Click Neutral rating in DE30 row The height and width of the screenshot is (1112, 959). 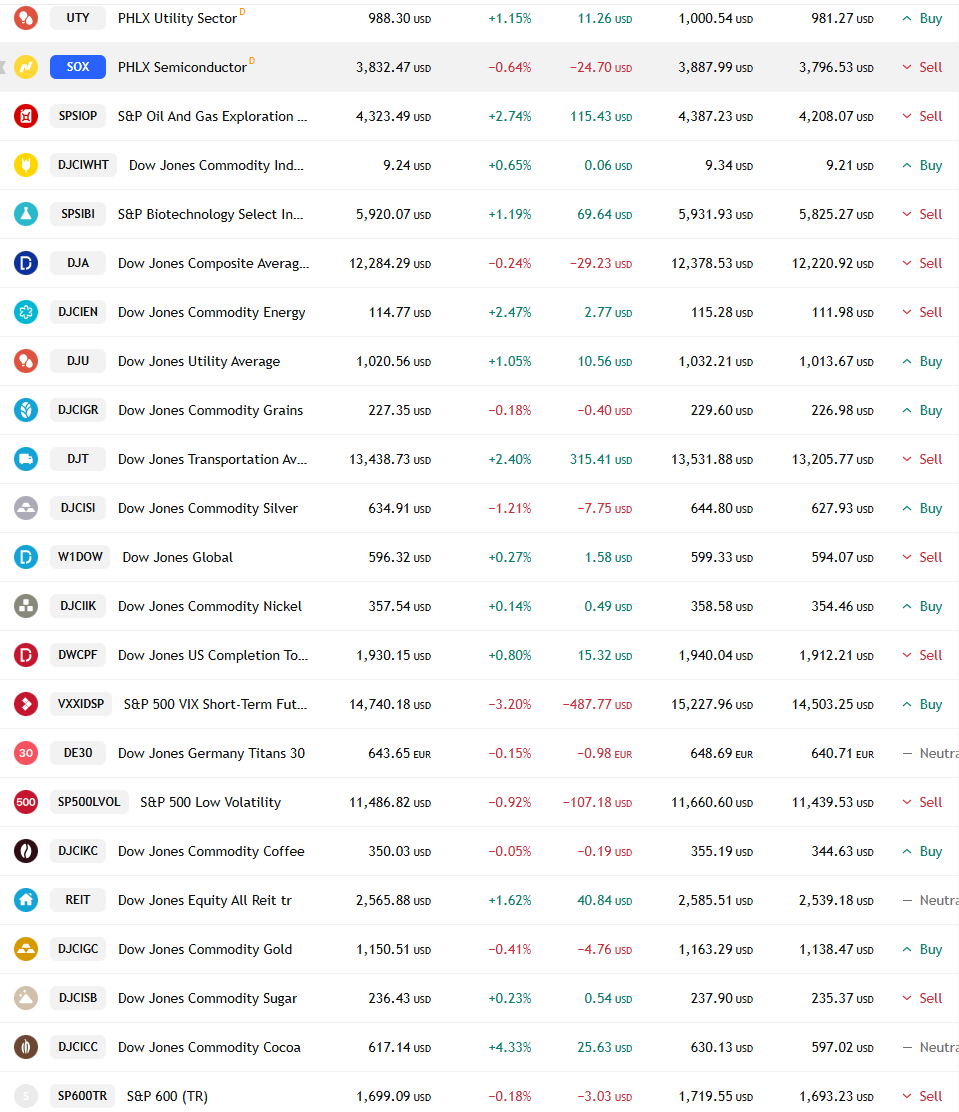(x=931, y=752)
